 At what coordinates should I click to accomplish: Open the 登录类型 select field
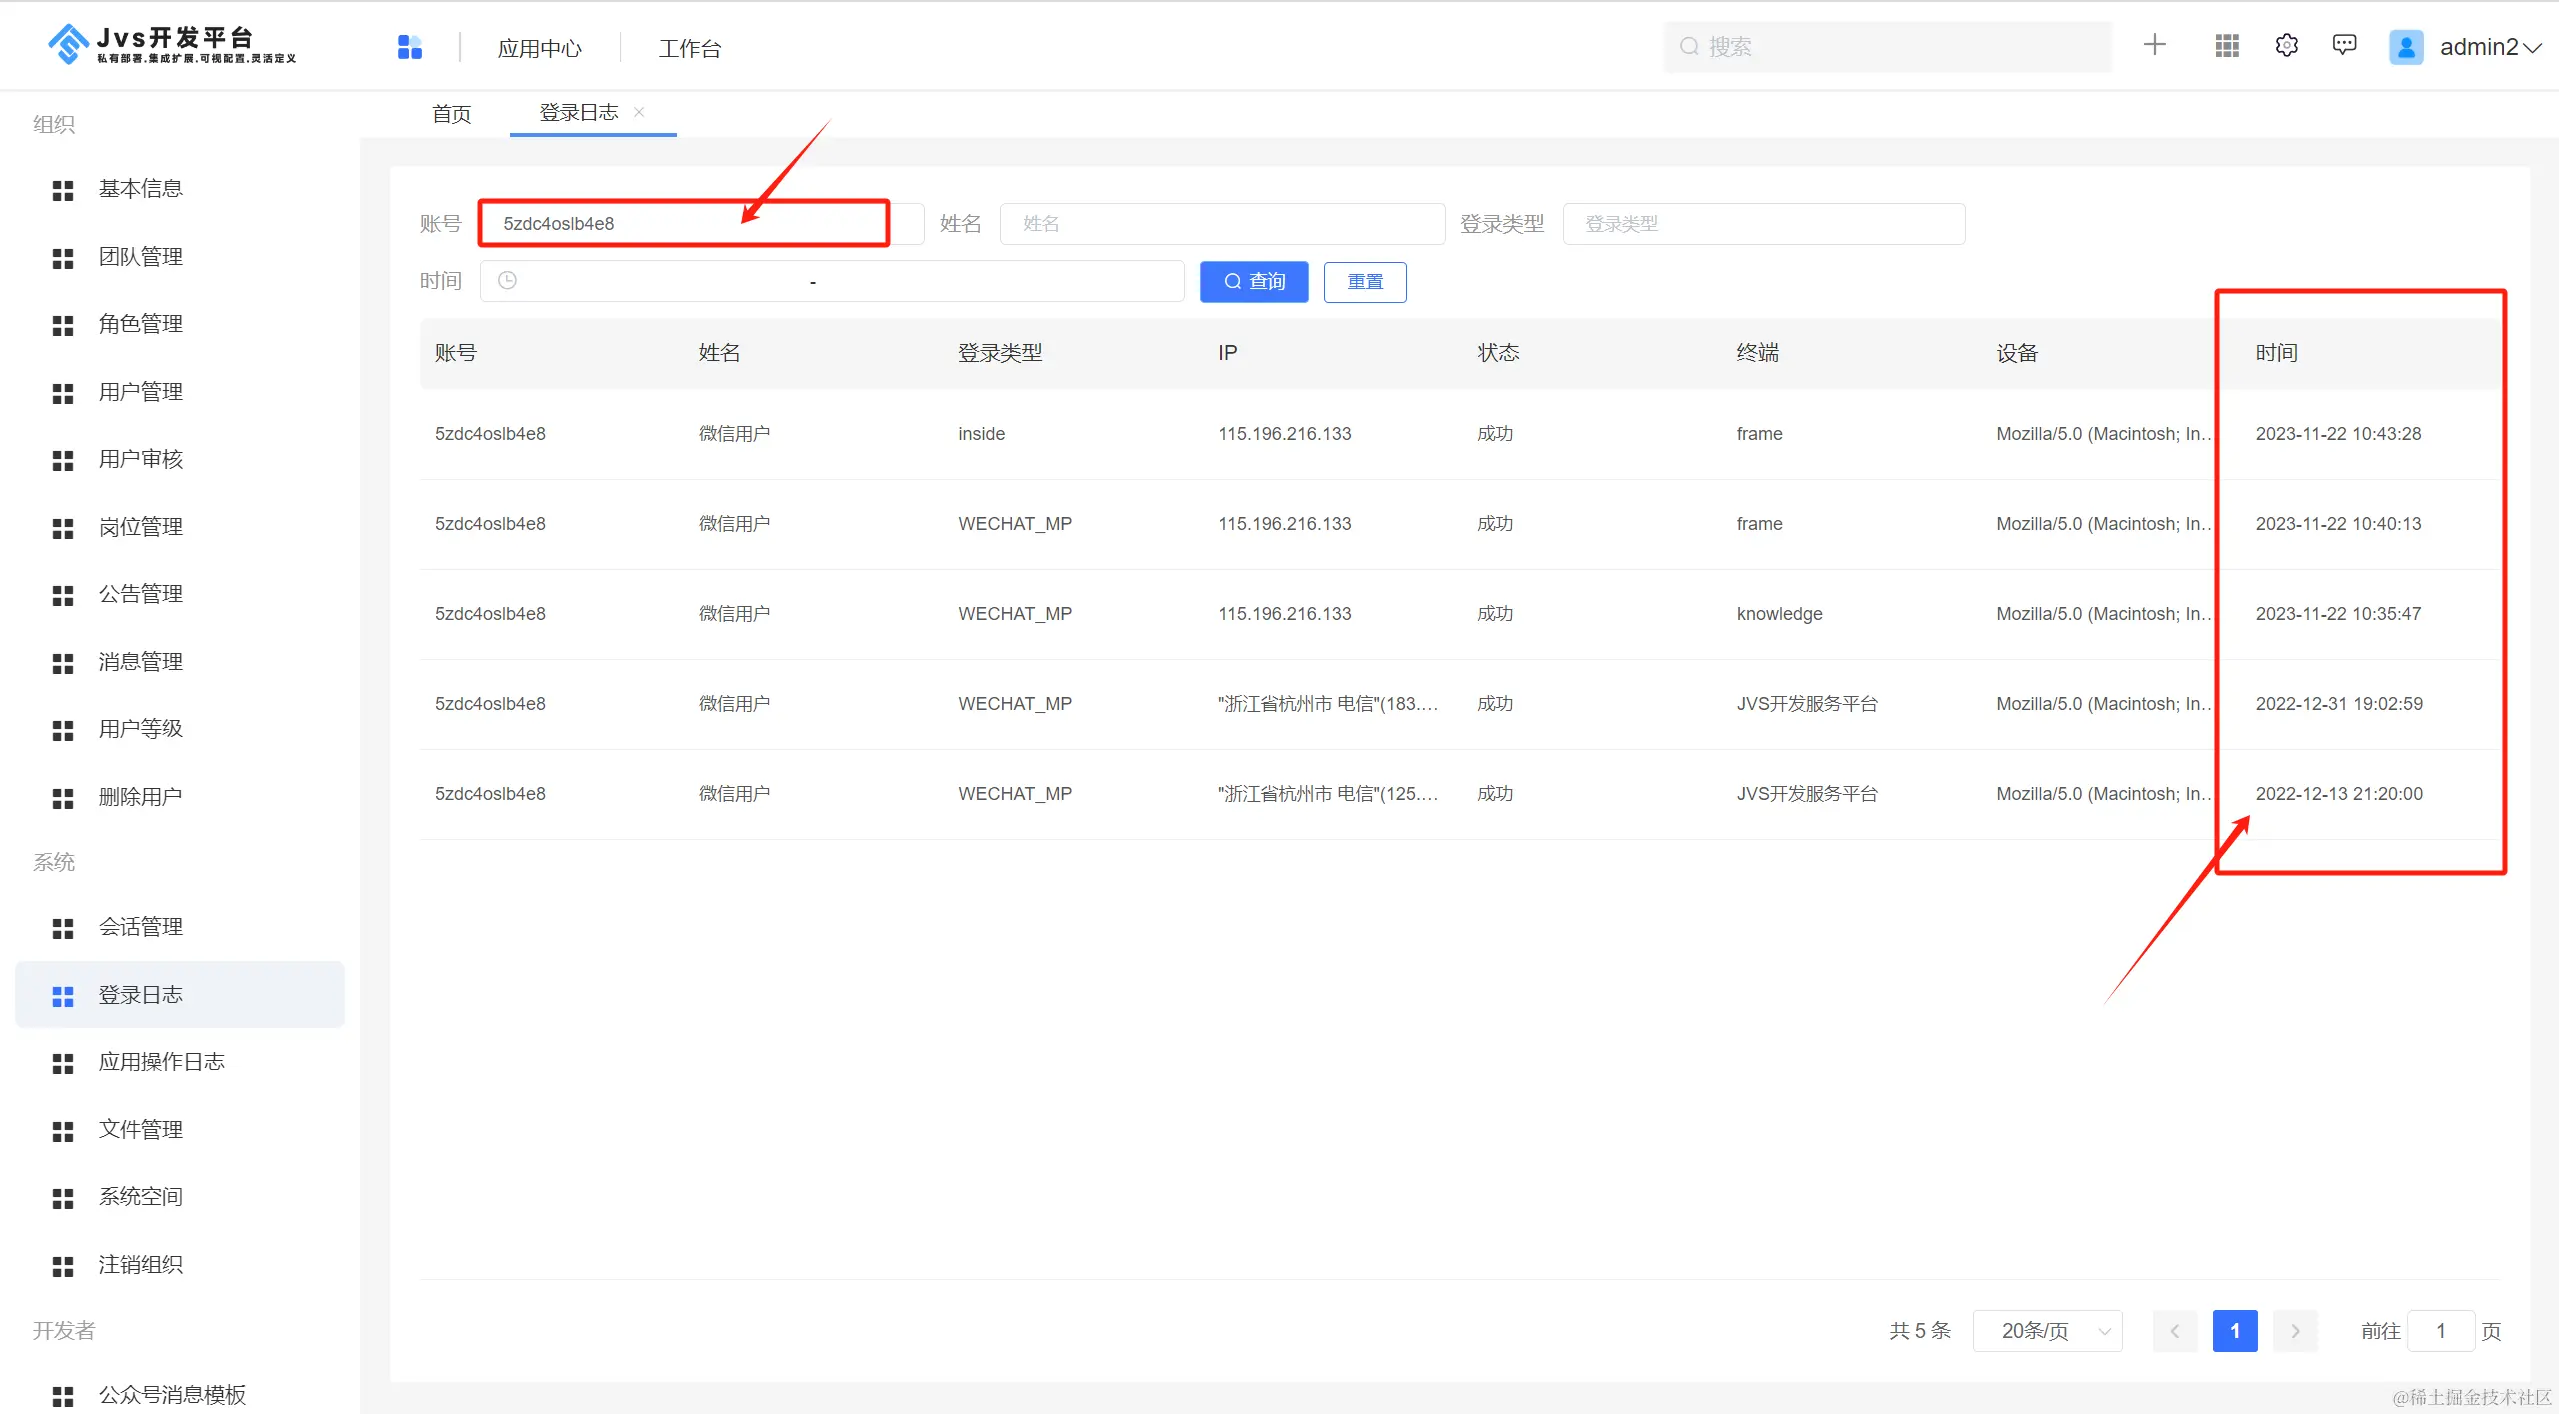tap(1763, 224)
